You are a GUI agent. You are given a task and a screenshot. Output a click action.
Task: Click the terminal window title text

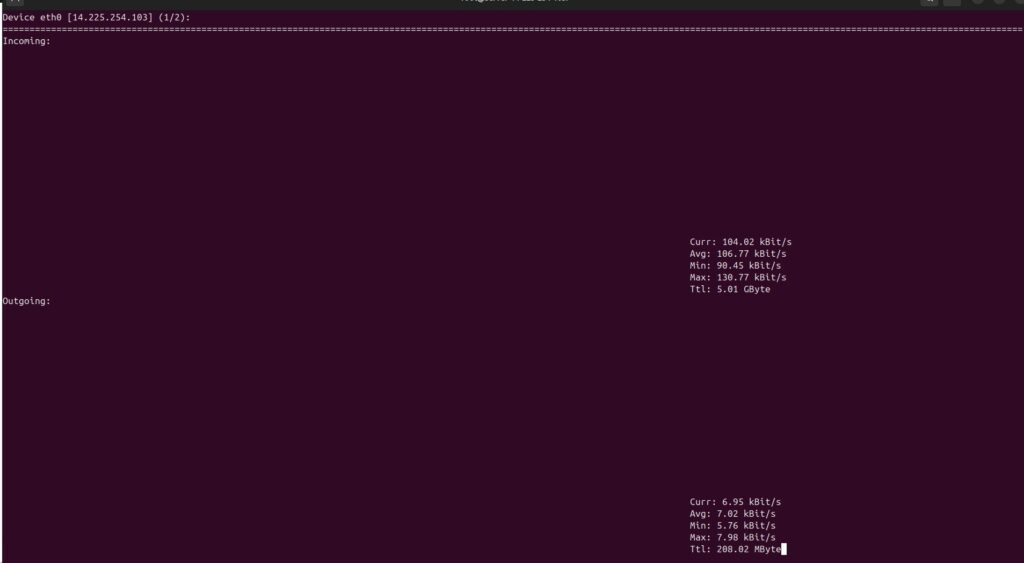point(511,3)
